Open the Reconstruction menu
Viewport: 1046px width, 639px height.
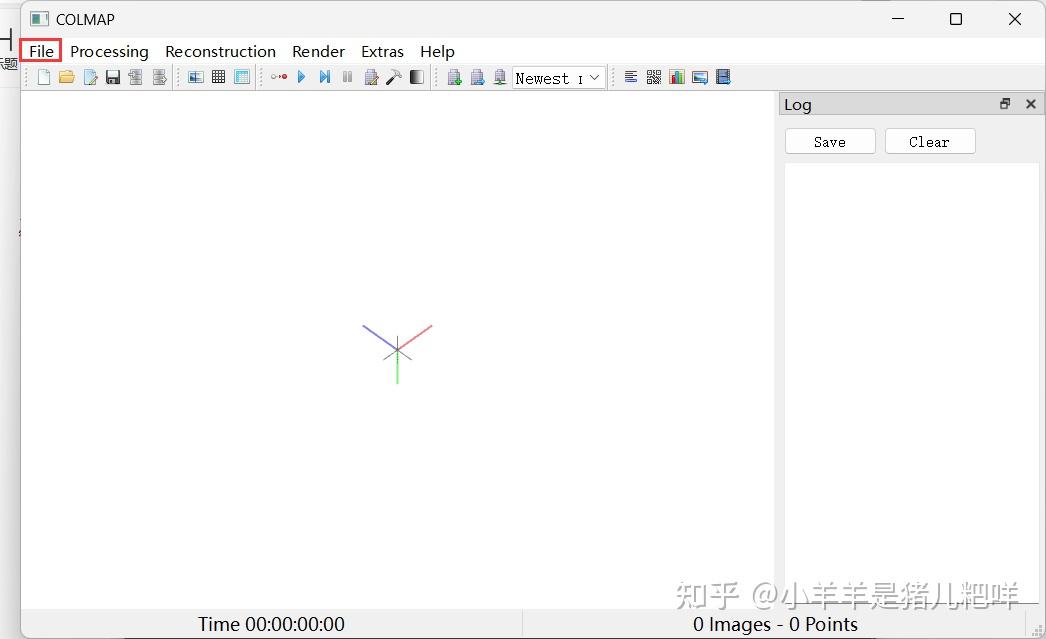coord(220,51)
